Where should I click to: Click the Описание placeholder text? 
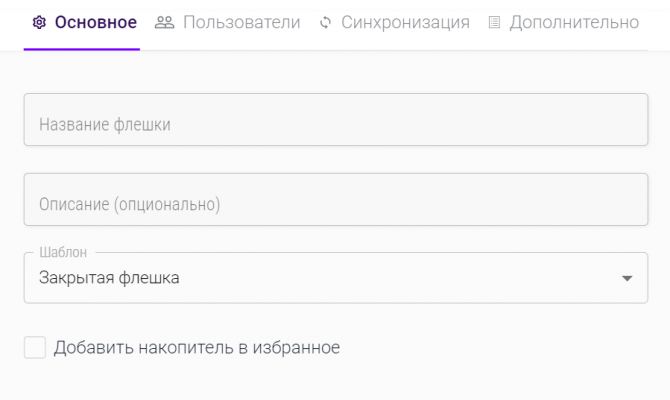coord(129,205)
